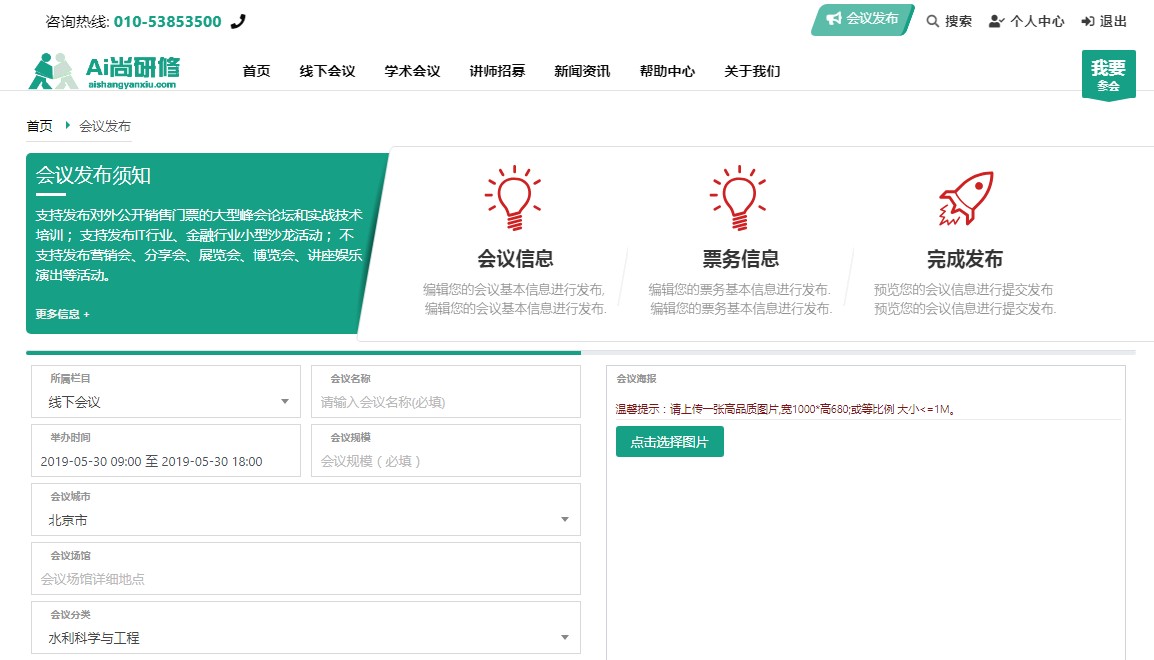The height and width of the screenshot is (660, 1154).
Task: Click the green 我要参会 button
Action: (x=1108, y=74)
